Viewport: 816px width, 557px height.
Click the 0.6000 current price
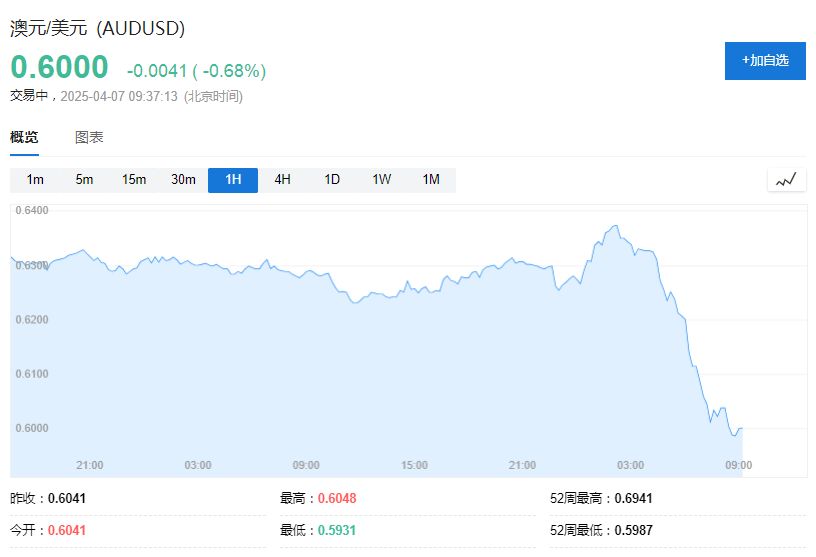coord(59,68)
